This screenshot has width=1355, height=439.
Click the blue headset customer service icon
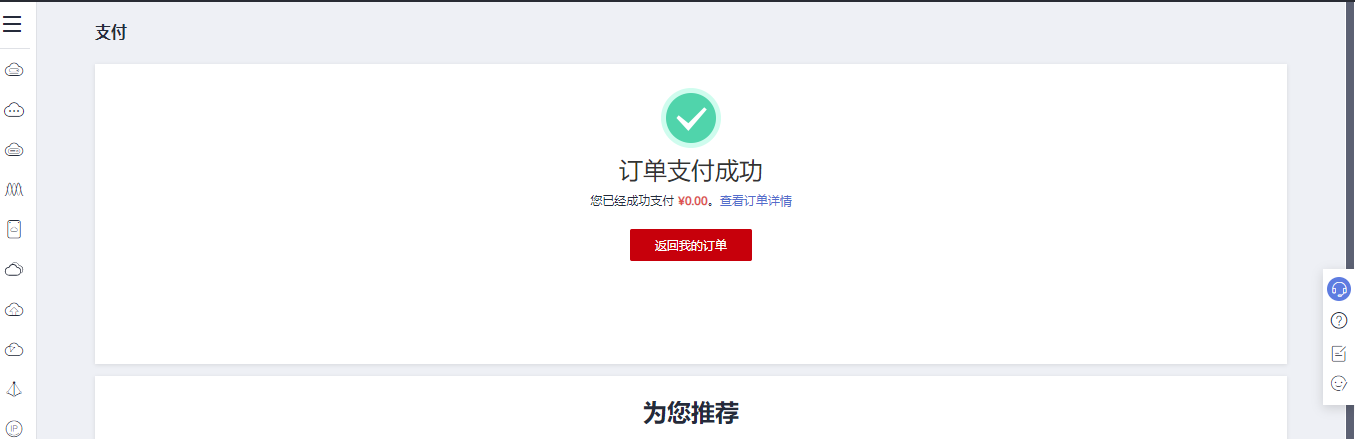[x=1339, y=289]
